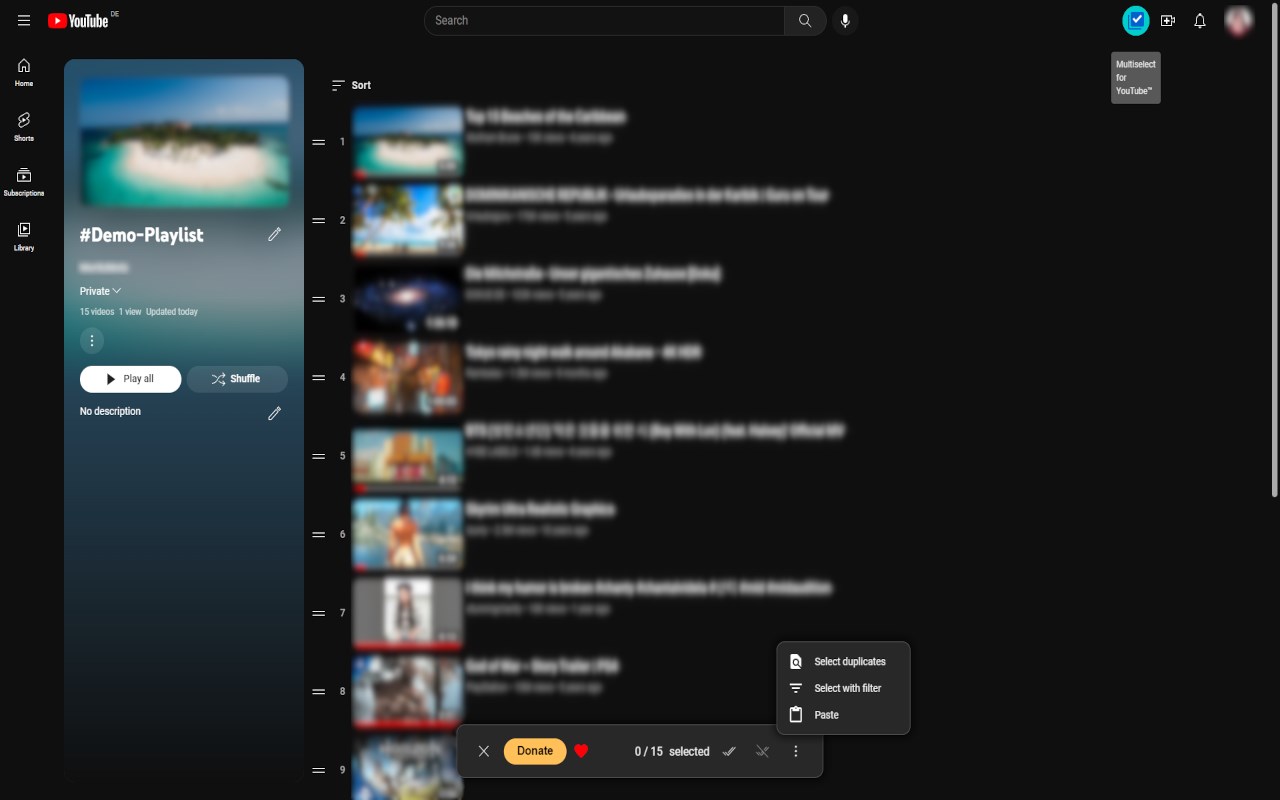The height and width of the screenshot is (800, 1280).
Task: Click into the YouTube Search field
Action: 605,20
